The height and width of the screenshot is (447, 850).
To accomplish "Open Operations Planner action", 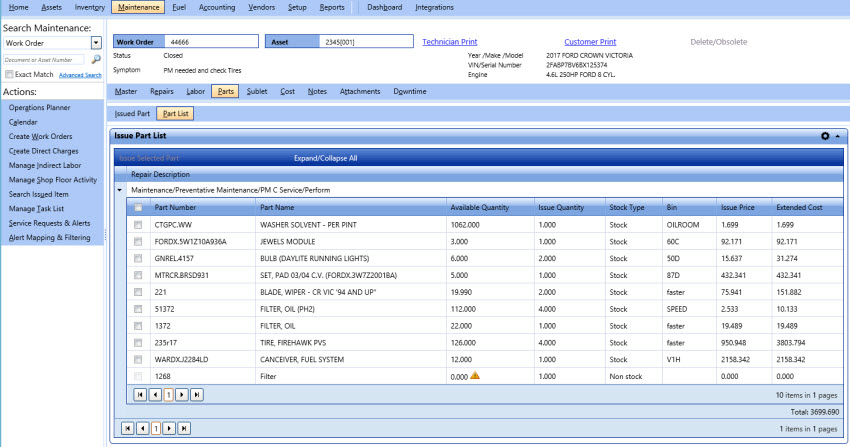I will [x=40, y=108].
